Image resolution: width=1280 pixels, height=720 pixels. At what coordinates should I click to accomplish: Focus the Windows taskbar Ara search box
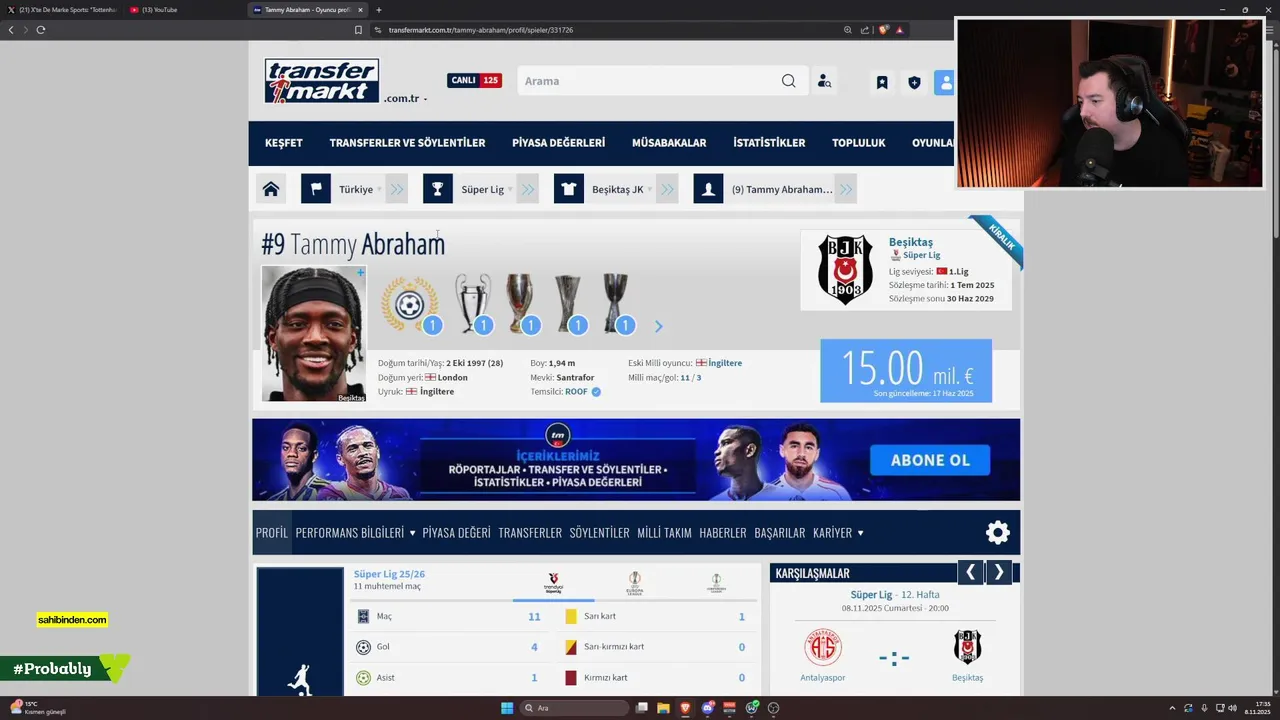tap(575, 708)
